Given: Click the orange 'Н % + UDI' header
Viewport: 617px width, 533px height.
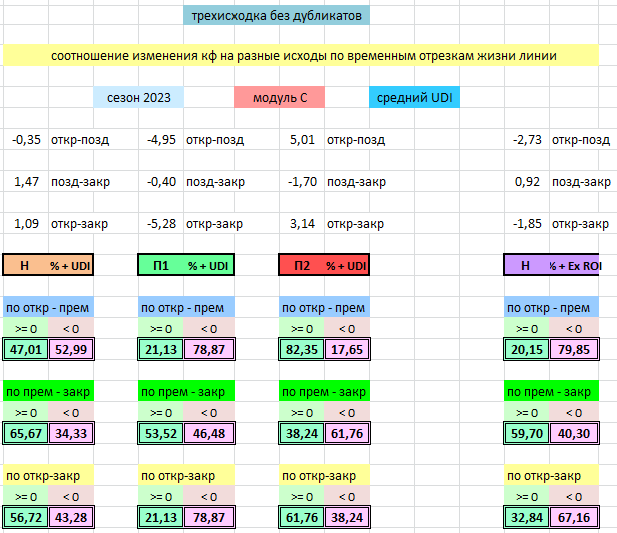Looking at the screenshot, I should 48,265.
